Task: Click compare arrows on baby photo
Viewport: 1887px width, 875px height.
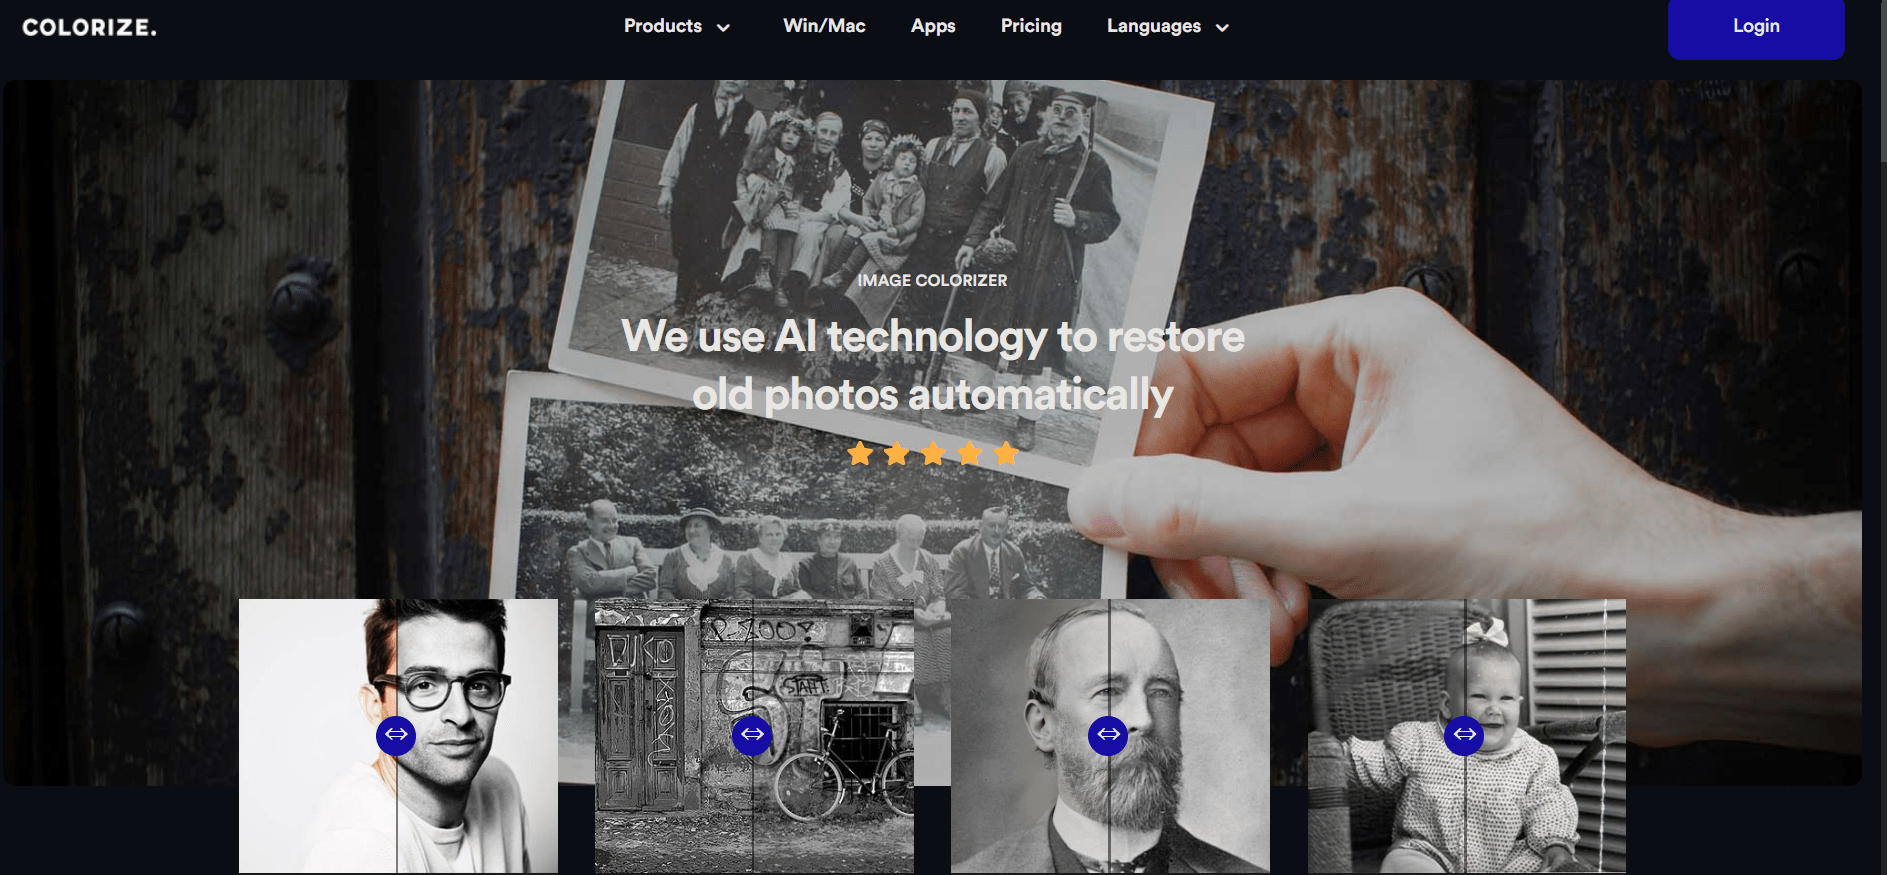Action: click(x=1464, y=735)
